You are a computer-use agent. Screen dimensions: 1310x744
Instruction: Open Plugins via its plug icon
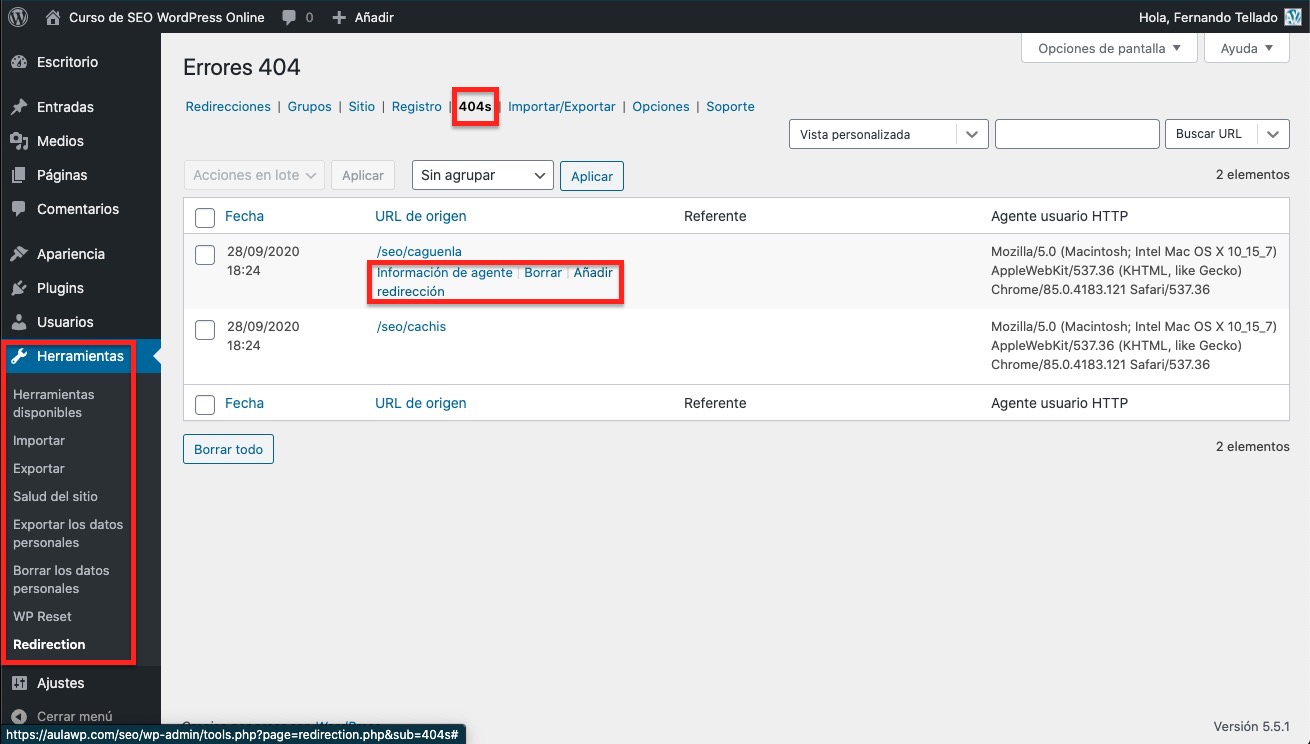(19, 288)
